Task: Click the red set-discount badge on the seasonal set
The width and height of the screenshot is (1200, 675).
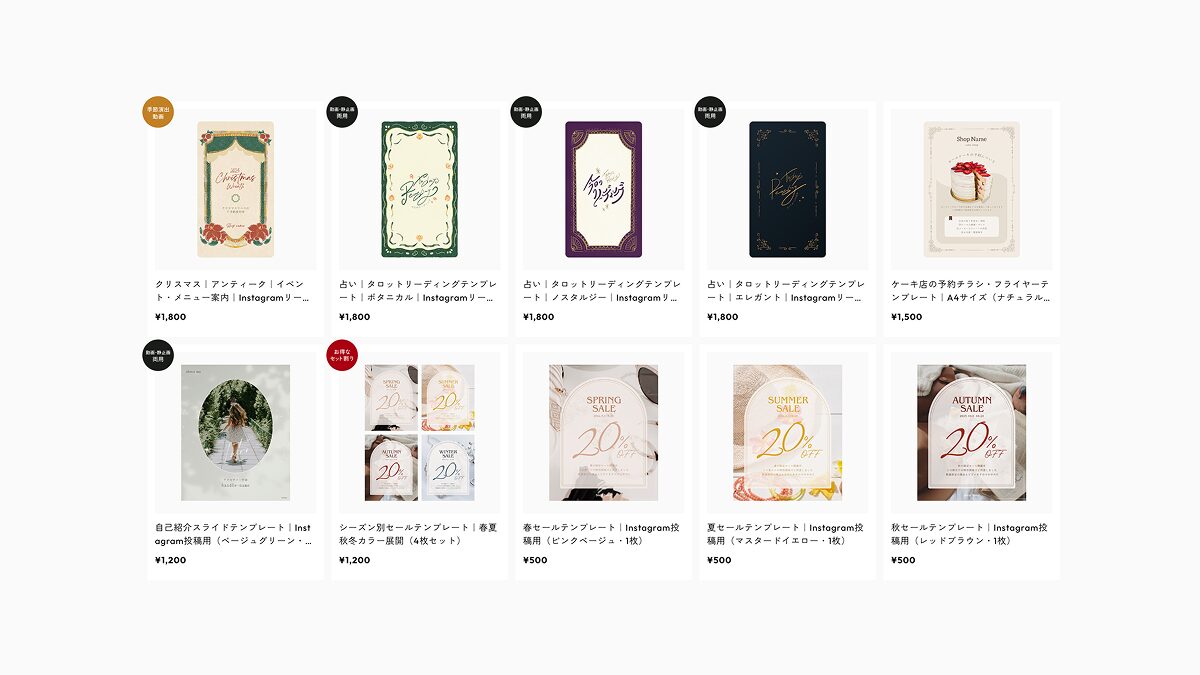Action: [342, 355]
